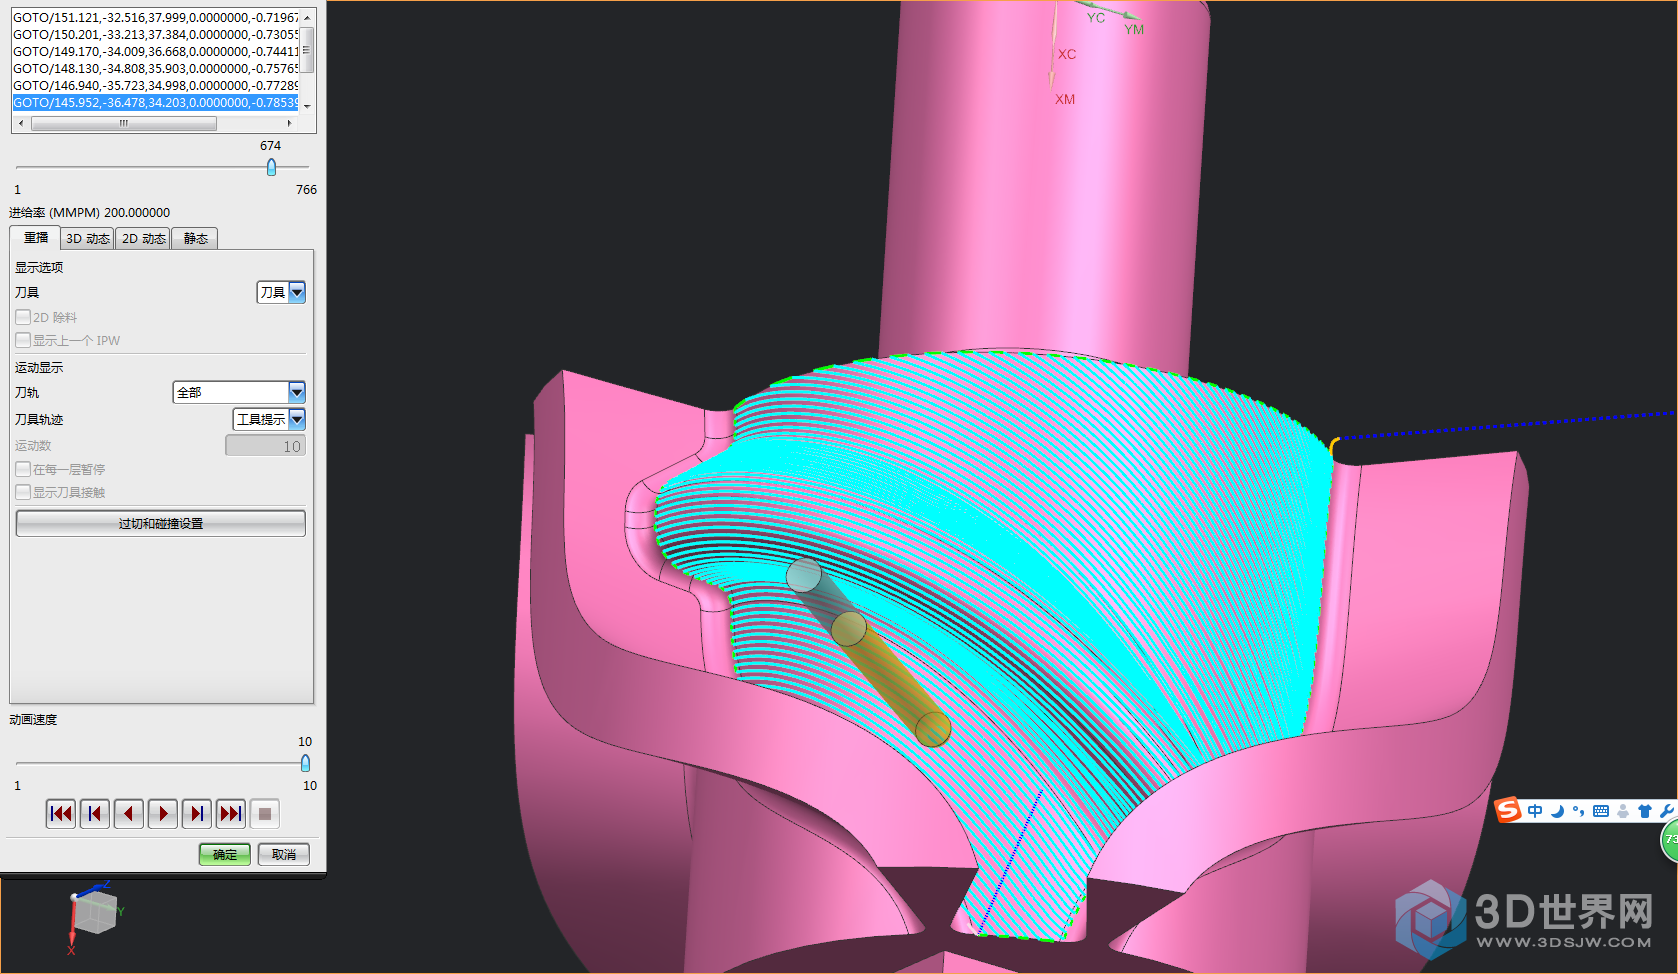The image size is (1678, 974).
Task: Toggle punctuation mode in IME bar
Action: point(1579,811)
